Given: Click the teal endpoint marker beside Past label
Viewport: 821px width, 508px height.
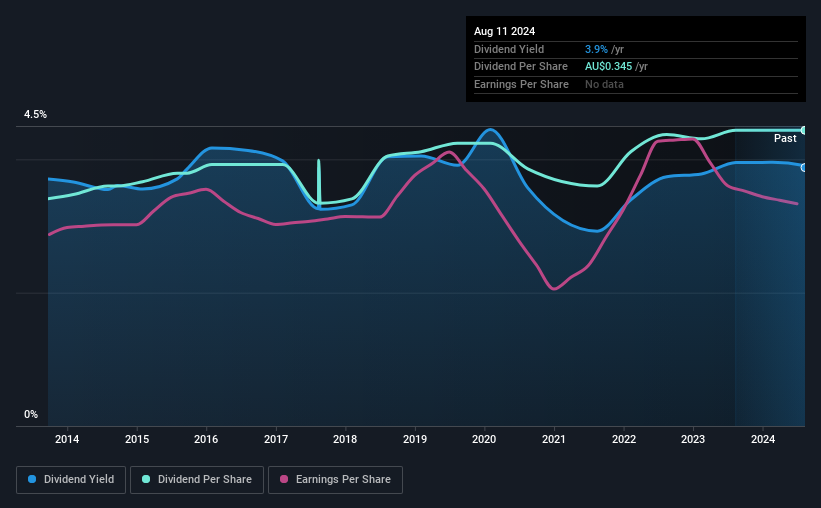Looking at the screenshot, I should (804, 130).
